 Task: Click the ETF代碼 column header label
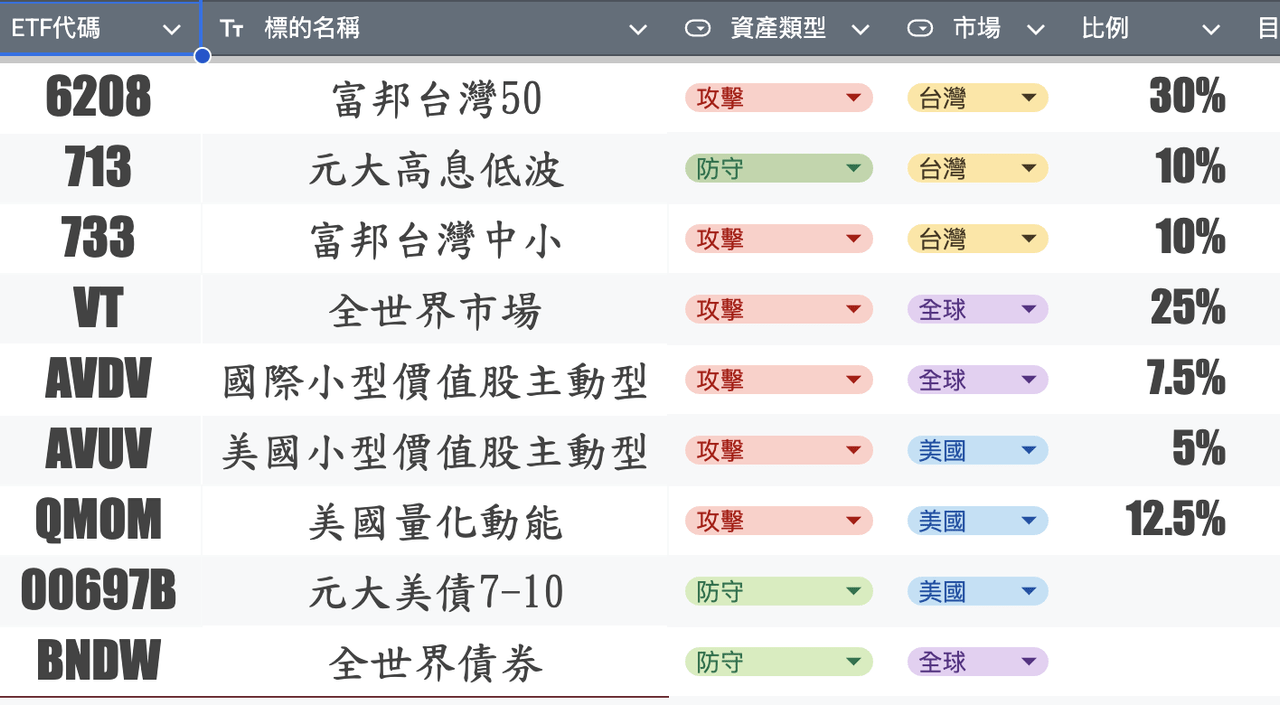pos(56,29)
